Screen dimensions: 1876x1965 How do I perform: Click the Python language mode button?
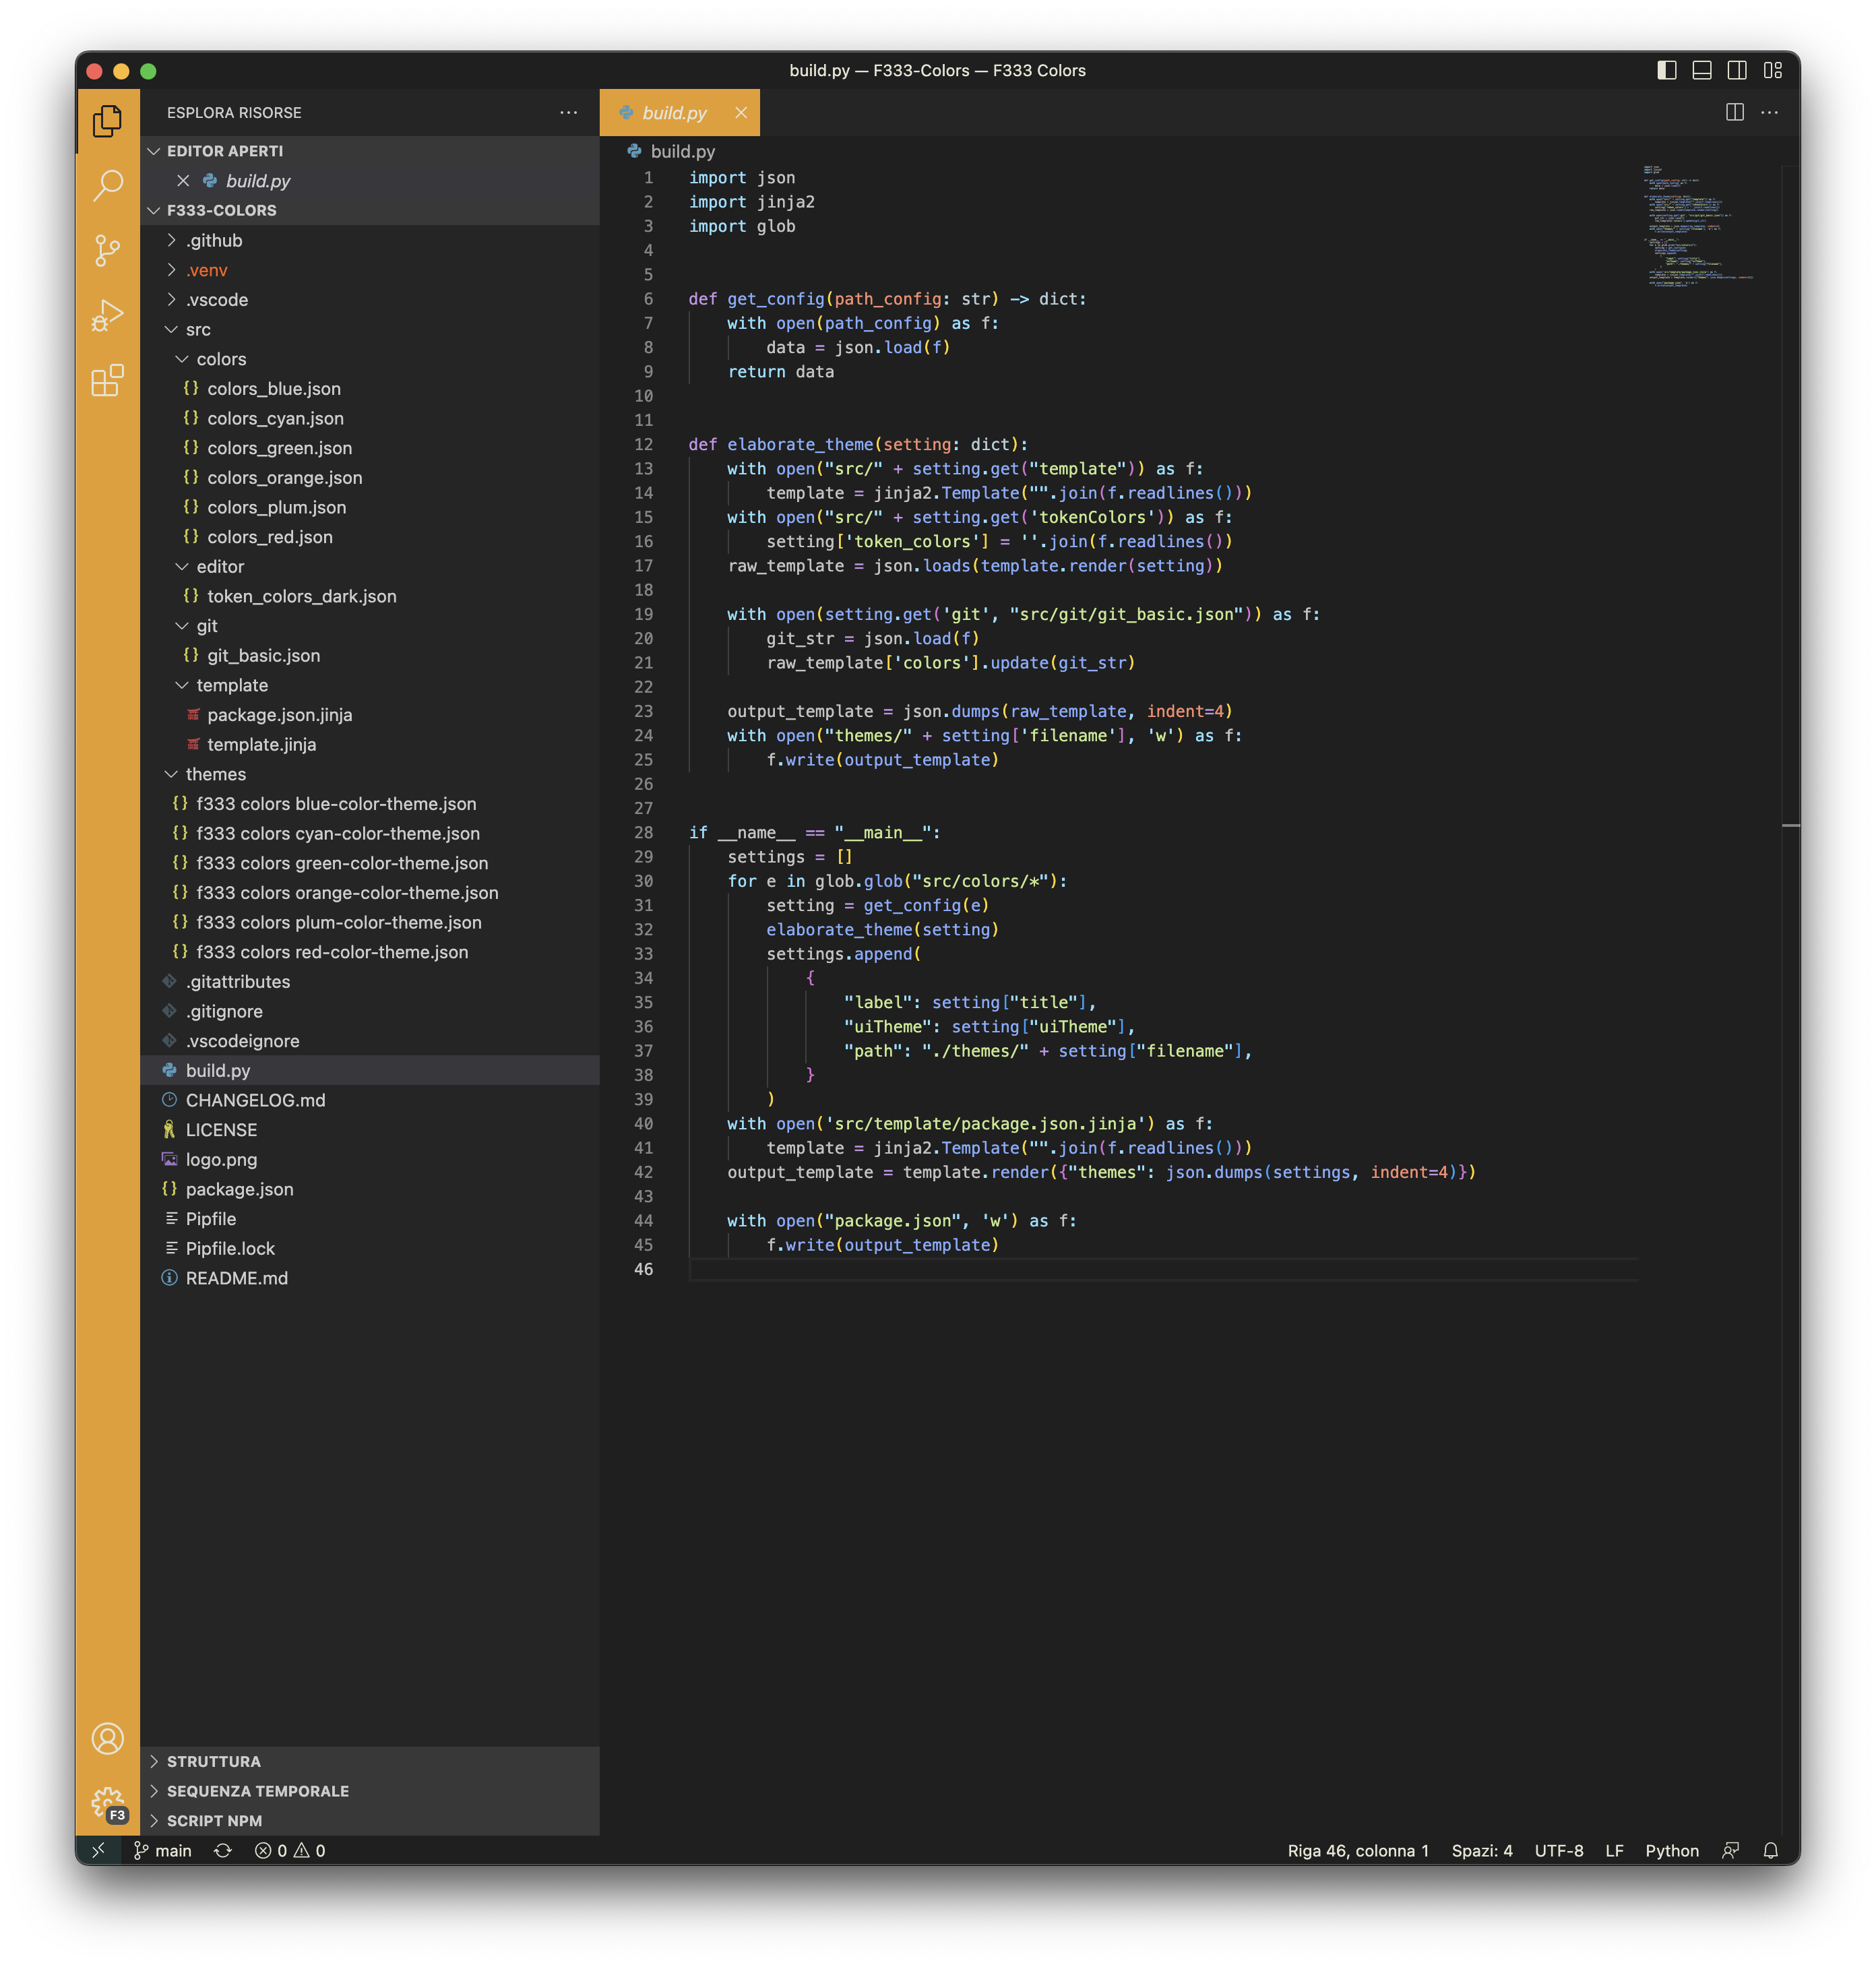(1671, 1851)
